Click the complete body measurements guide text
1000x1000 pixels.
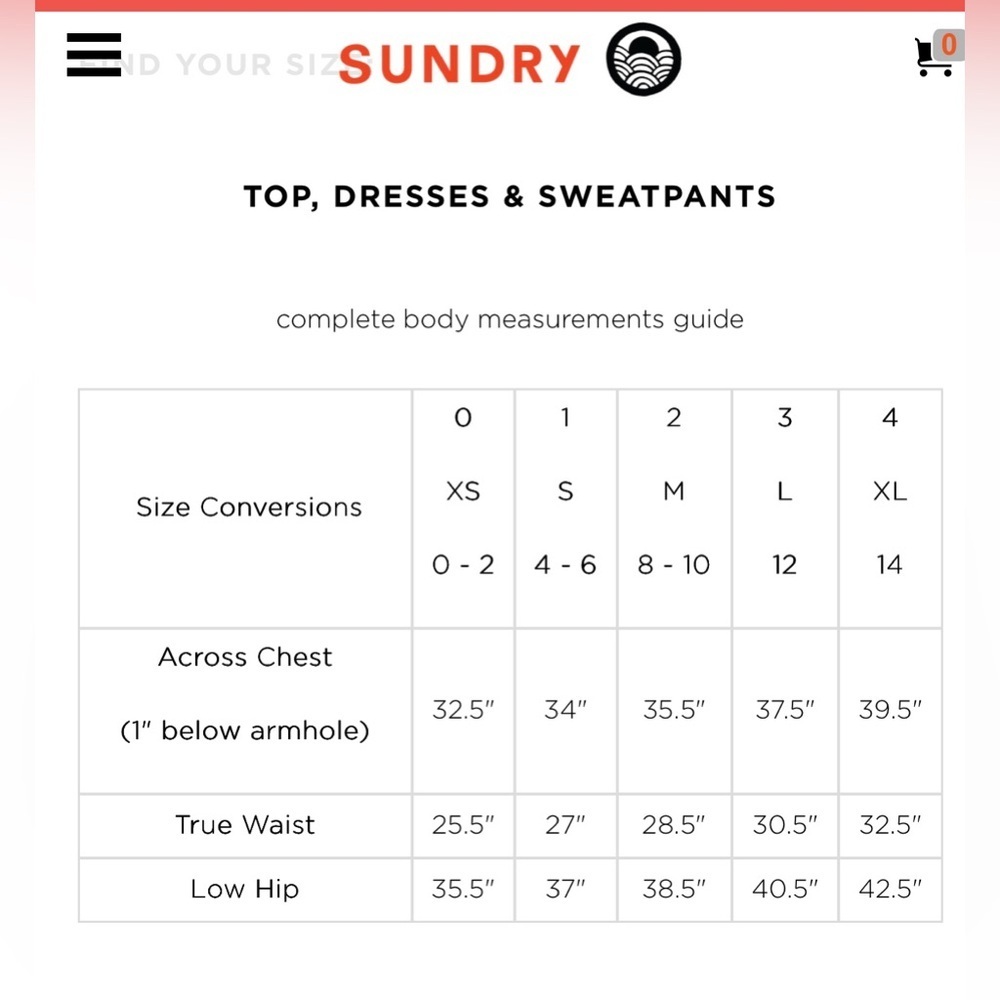509,320
